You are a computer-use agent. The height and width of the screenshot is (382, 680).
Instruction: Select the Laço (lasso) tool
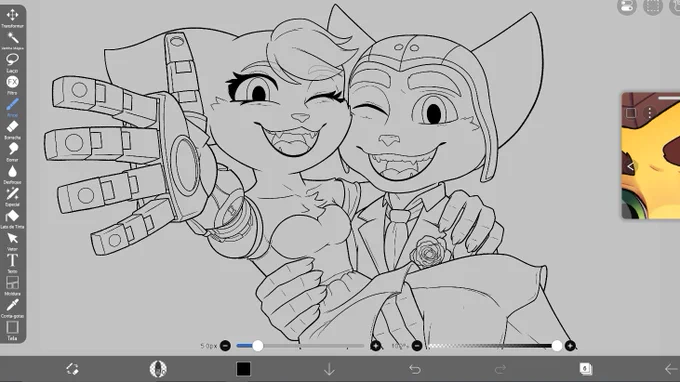coord(12,62)
